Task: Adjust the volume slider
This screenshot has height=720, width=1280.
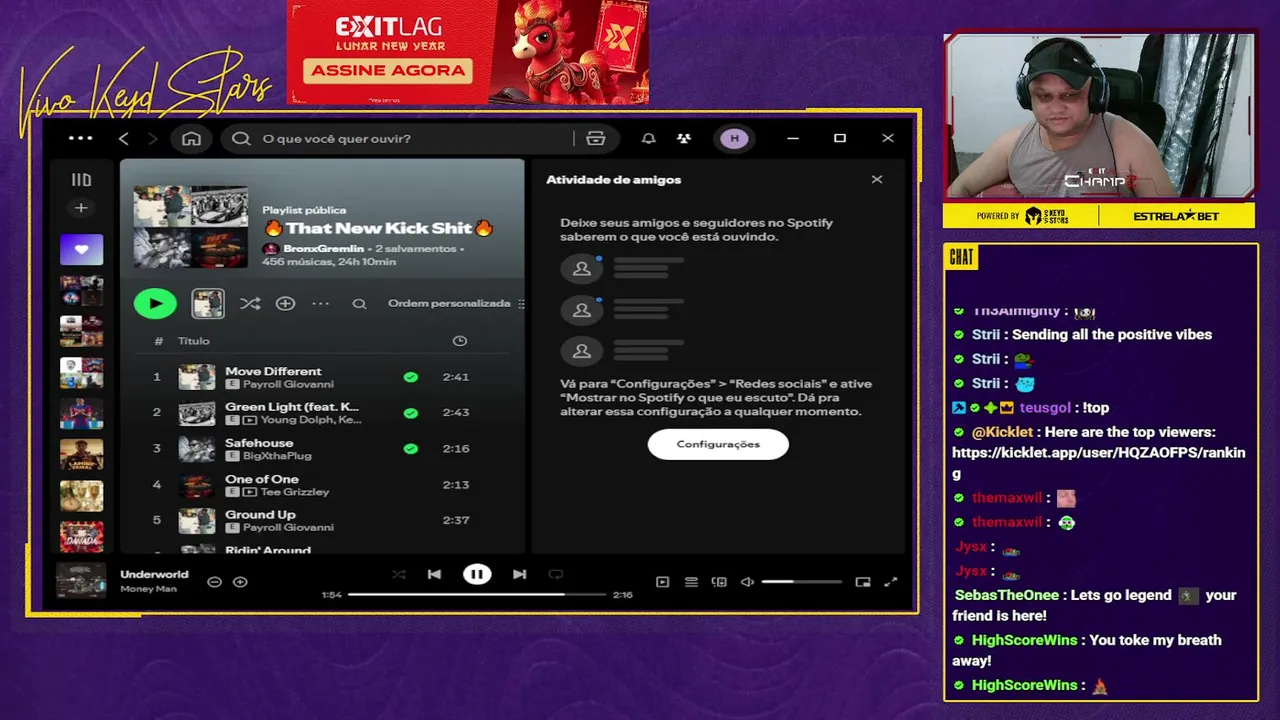Action: click(801, 582)
